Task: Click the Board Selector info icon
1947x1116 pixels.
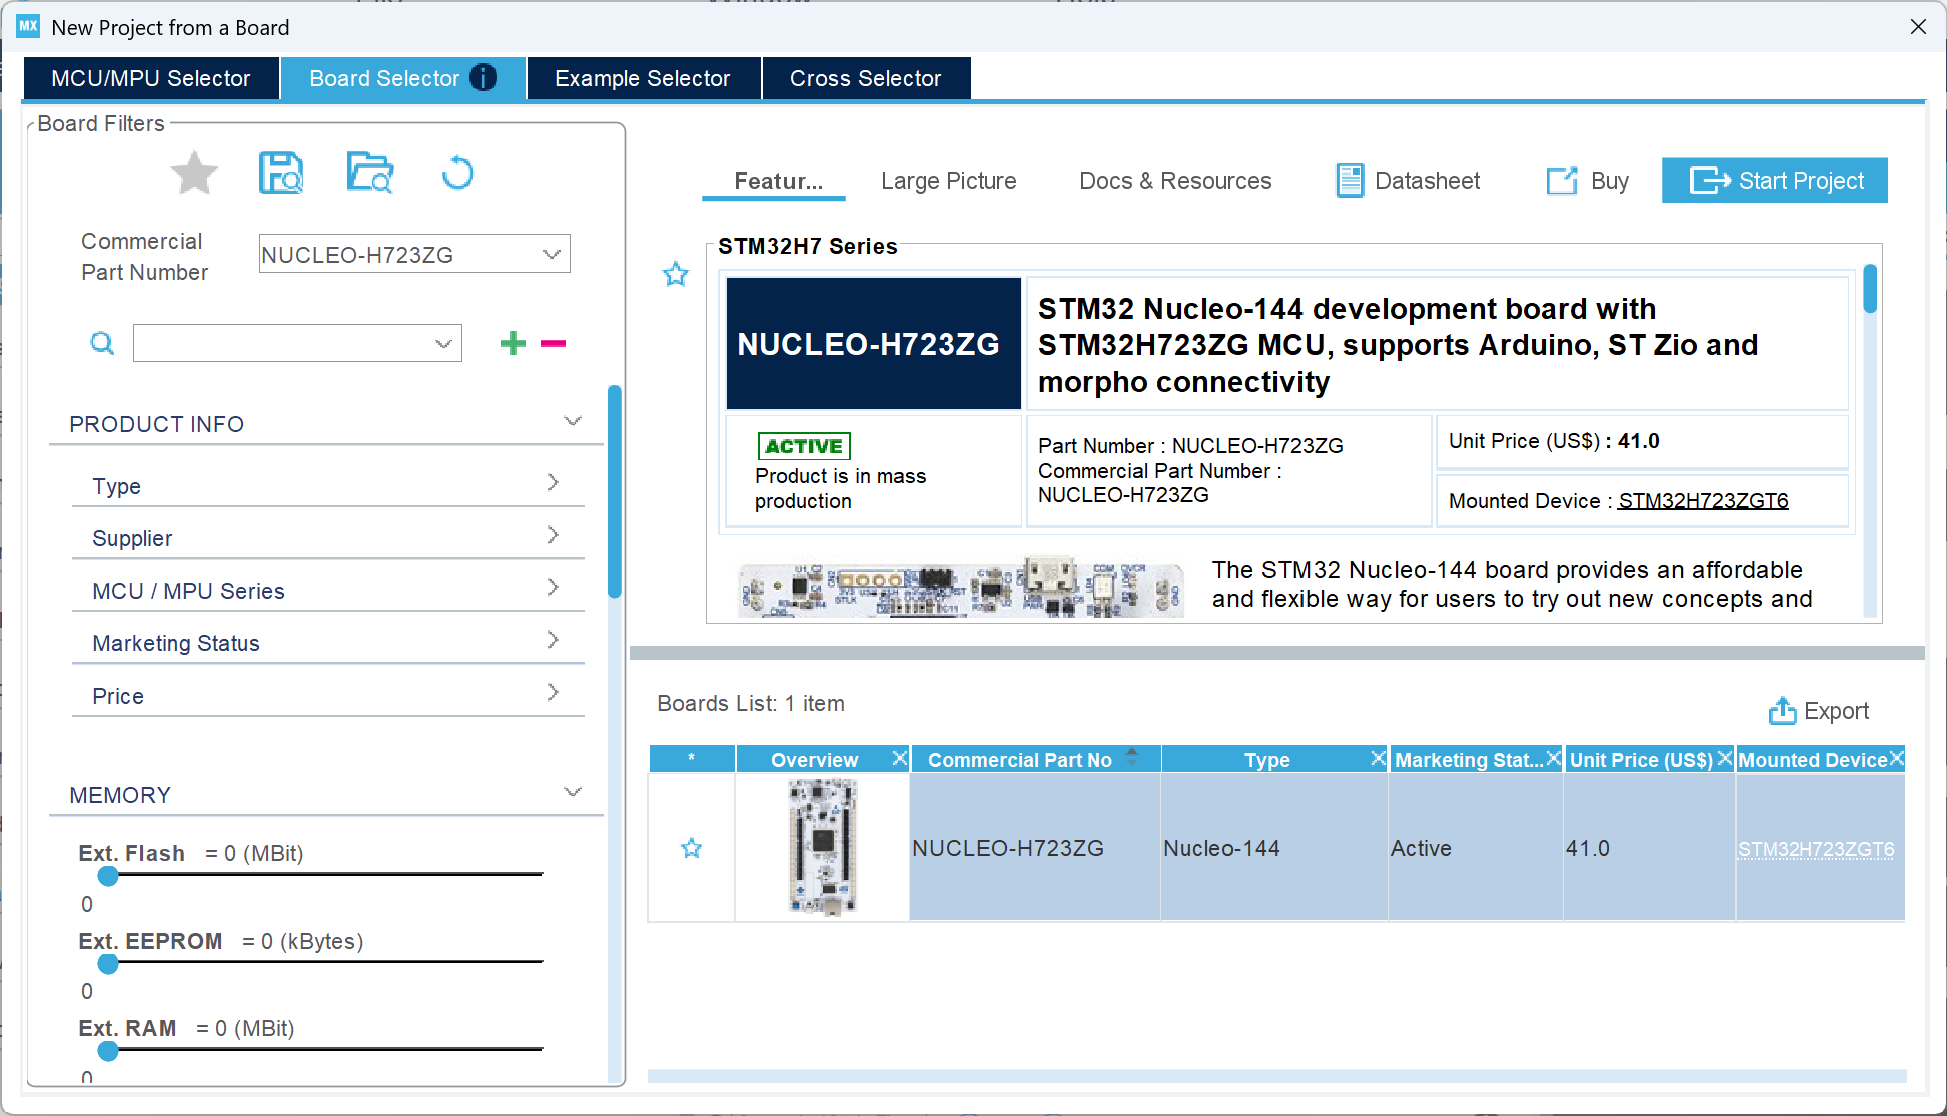Action: [x=483, y=78]
